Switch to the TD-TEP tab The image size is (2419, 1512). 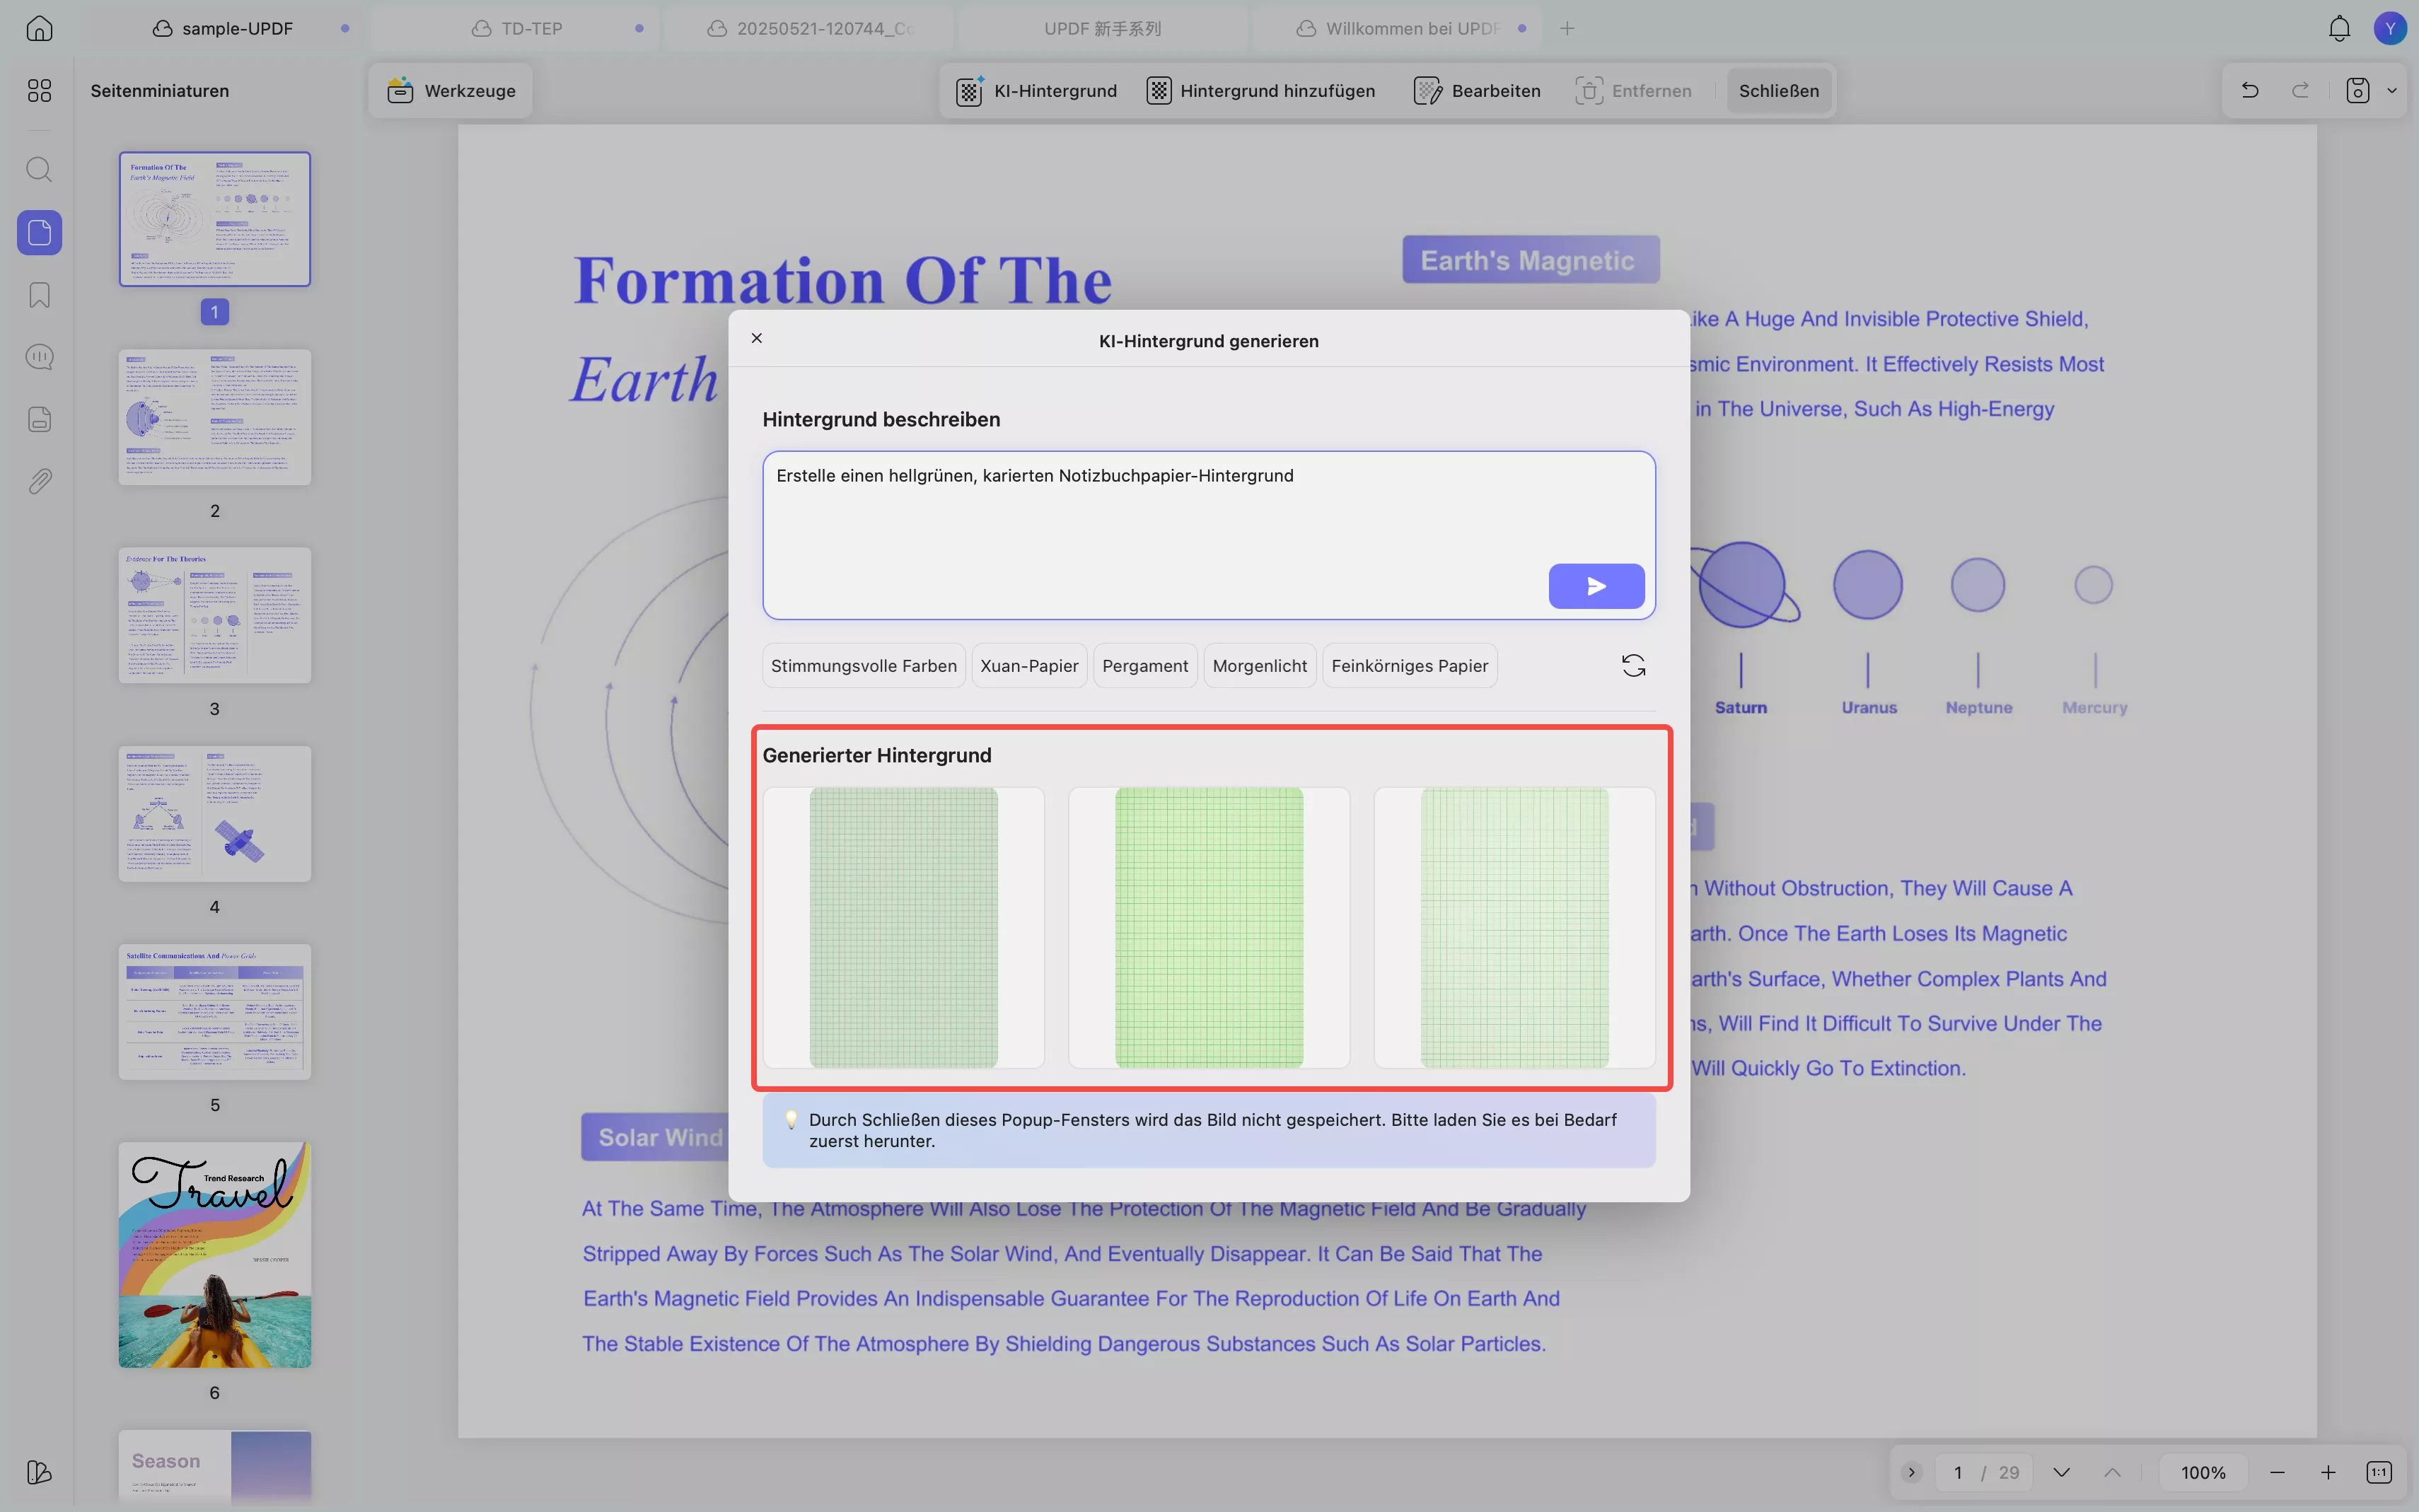pyautogui.click(x=531, y=28)
